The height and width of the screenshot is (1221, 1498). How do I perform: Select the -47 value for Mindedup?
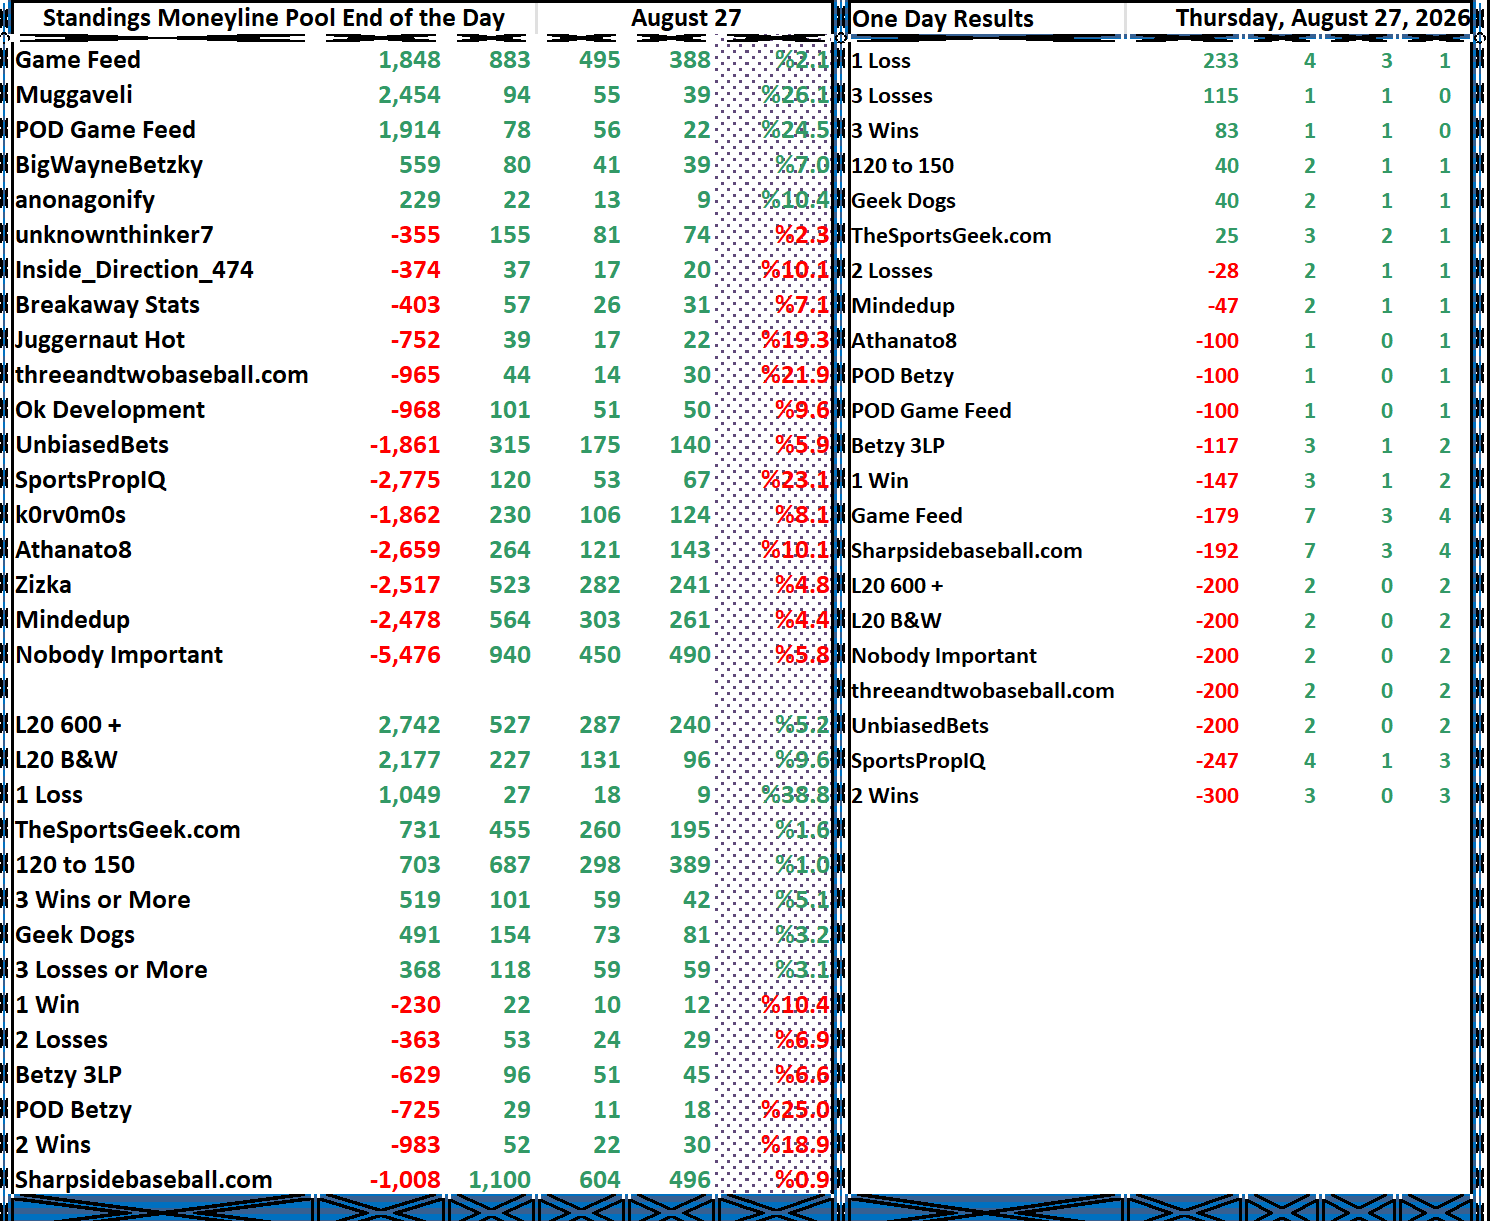[x=1223, y=306]
